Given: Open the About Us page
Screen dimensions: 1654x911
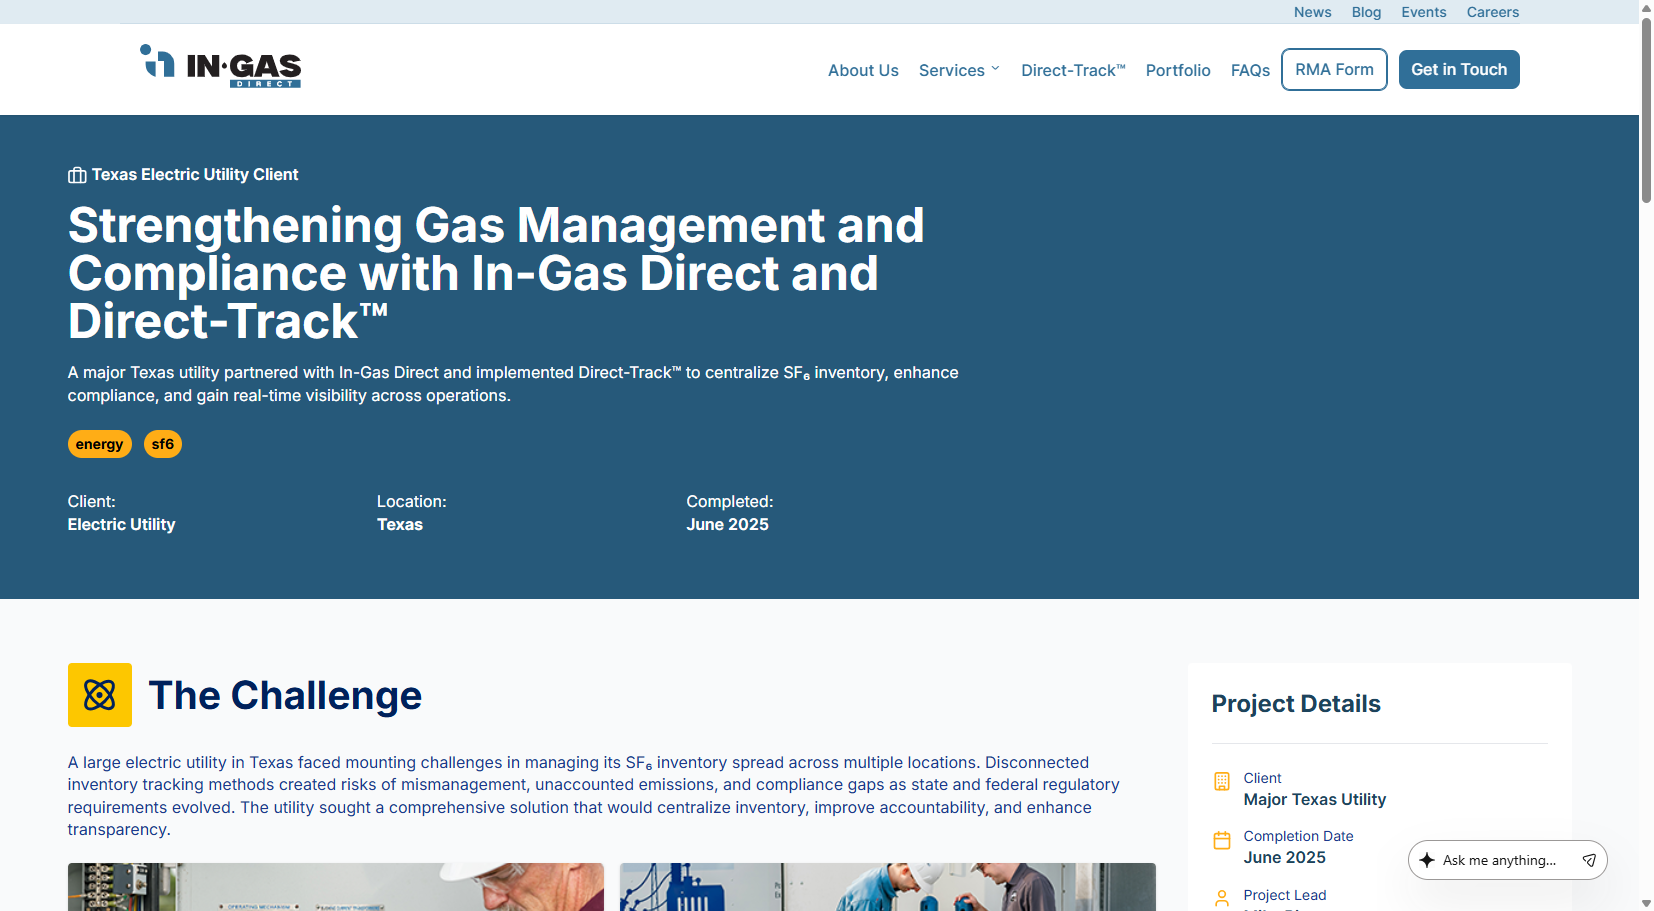Looking at the screenshot, I should [x=862, y=70].
